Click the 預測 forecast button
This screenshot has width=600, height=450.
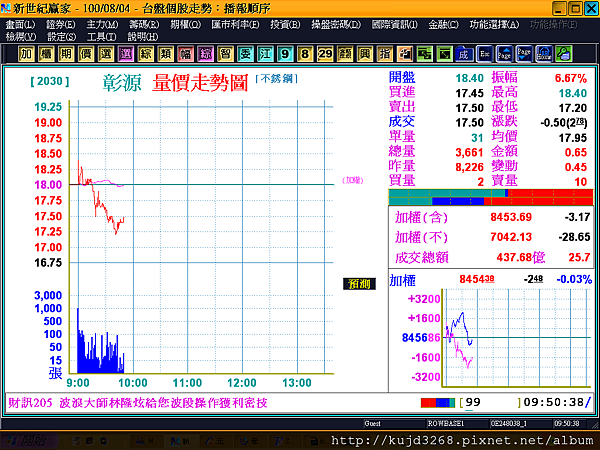[359, 284]
